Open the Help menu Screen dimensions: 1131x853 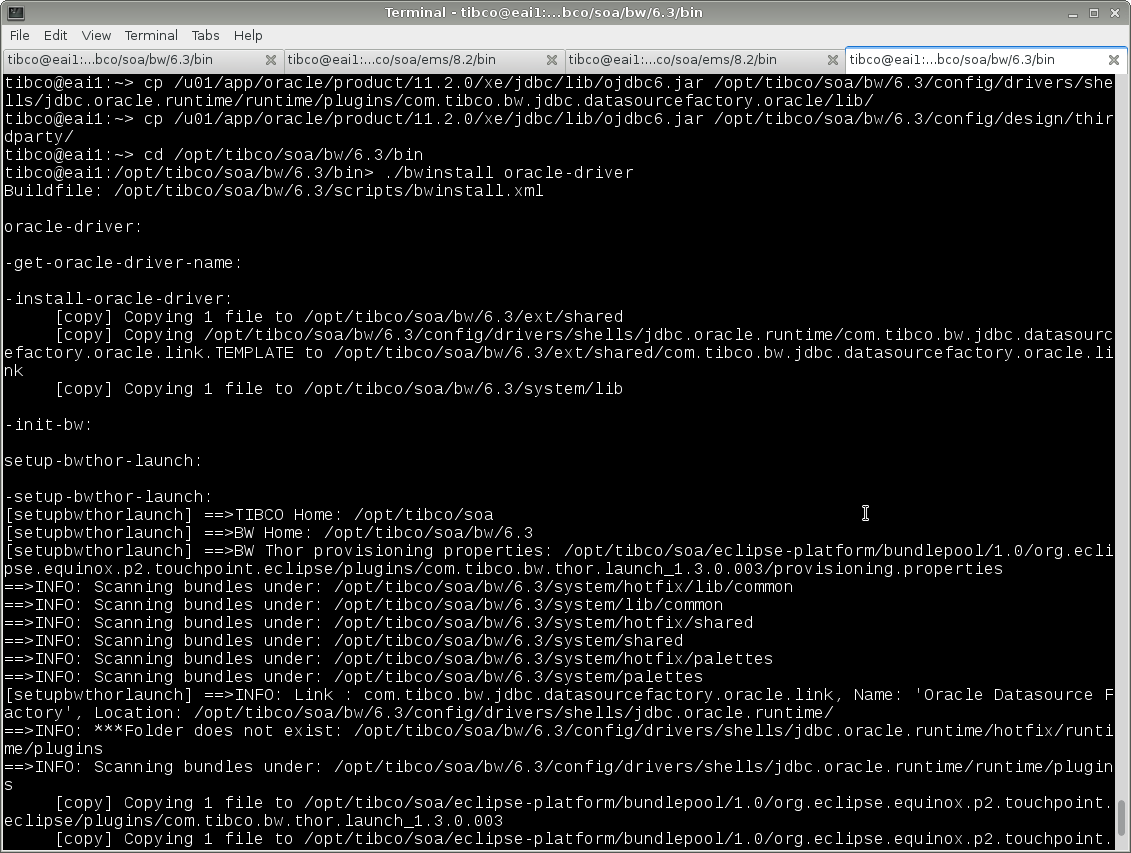pyautogui.click(x=248, y=35)
